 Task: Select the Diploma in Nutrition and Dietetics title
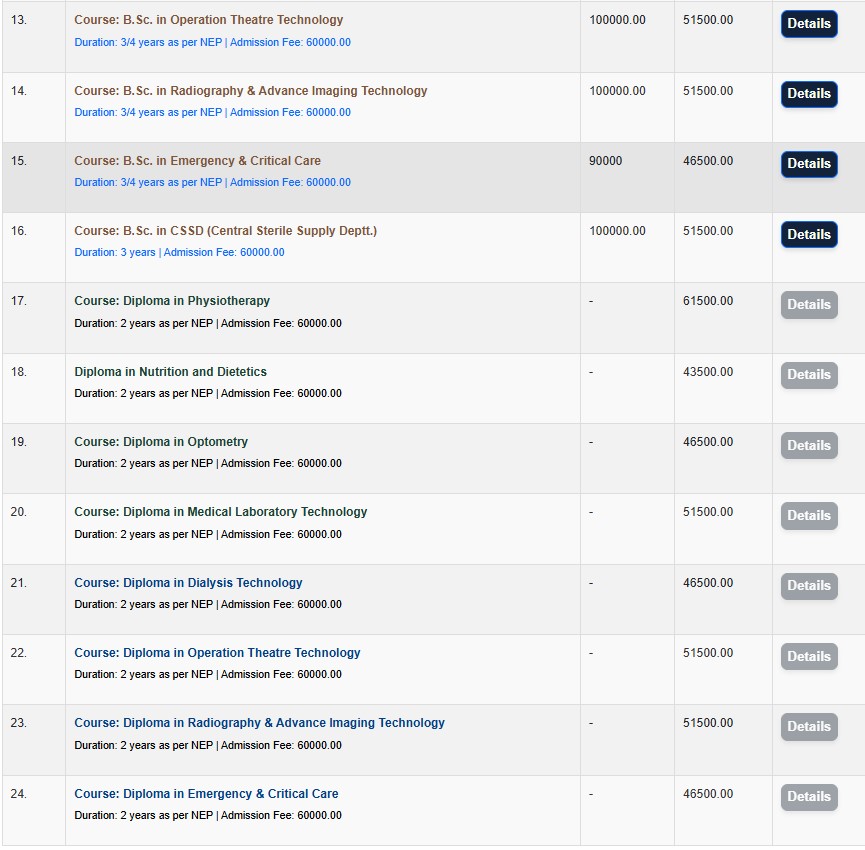click(x=170, y=372)
